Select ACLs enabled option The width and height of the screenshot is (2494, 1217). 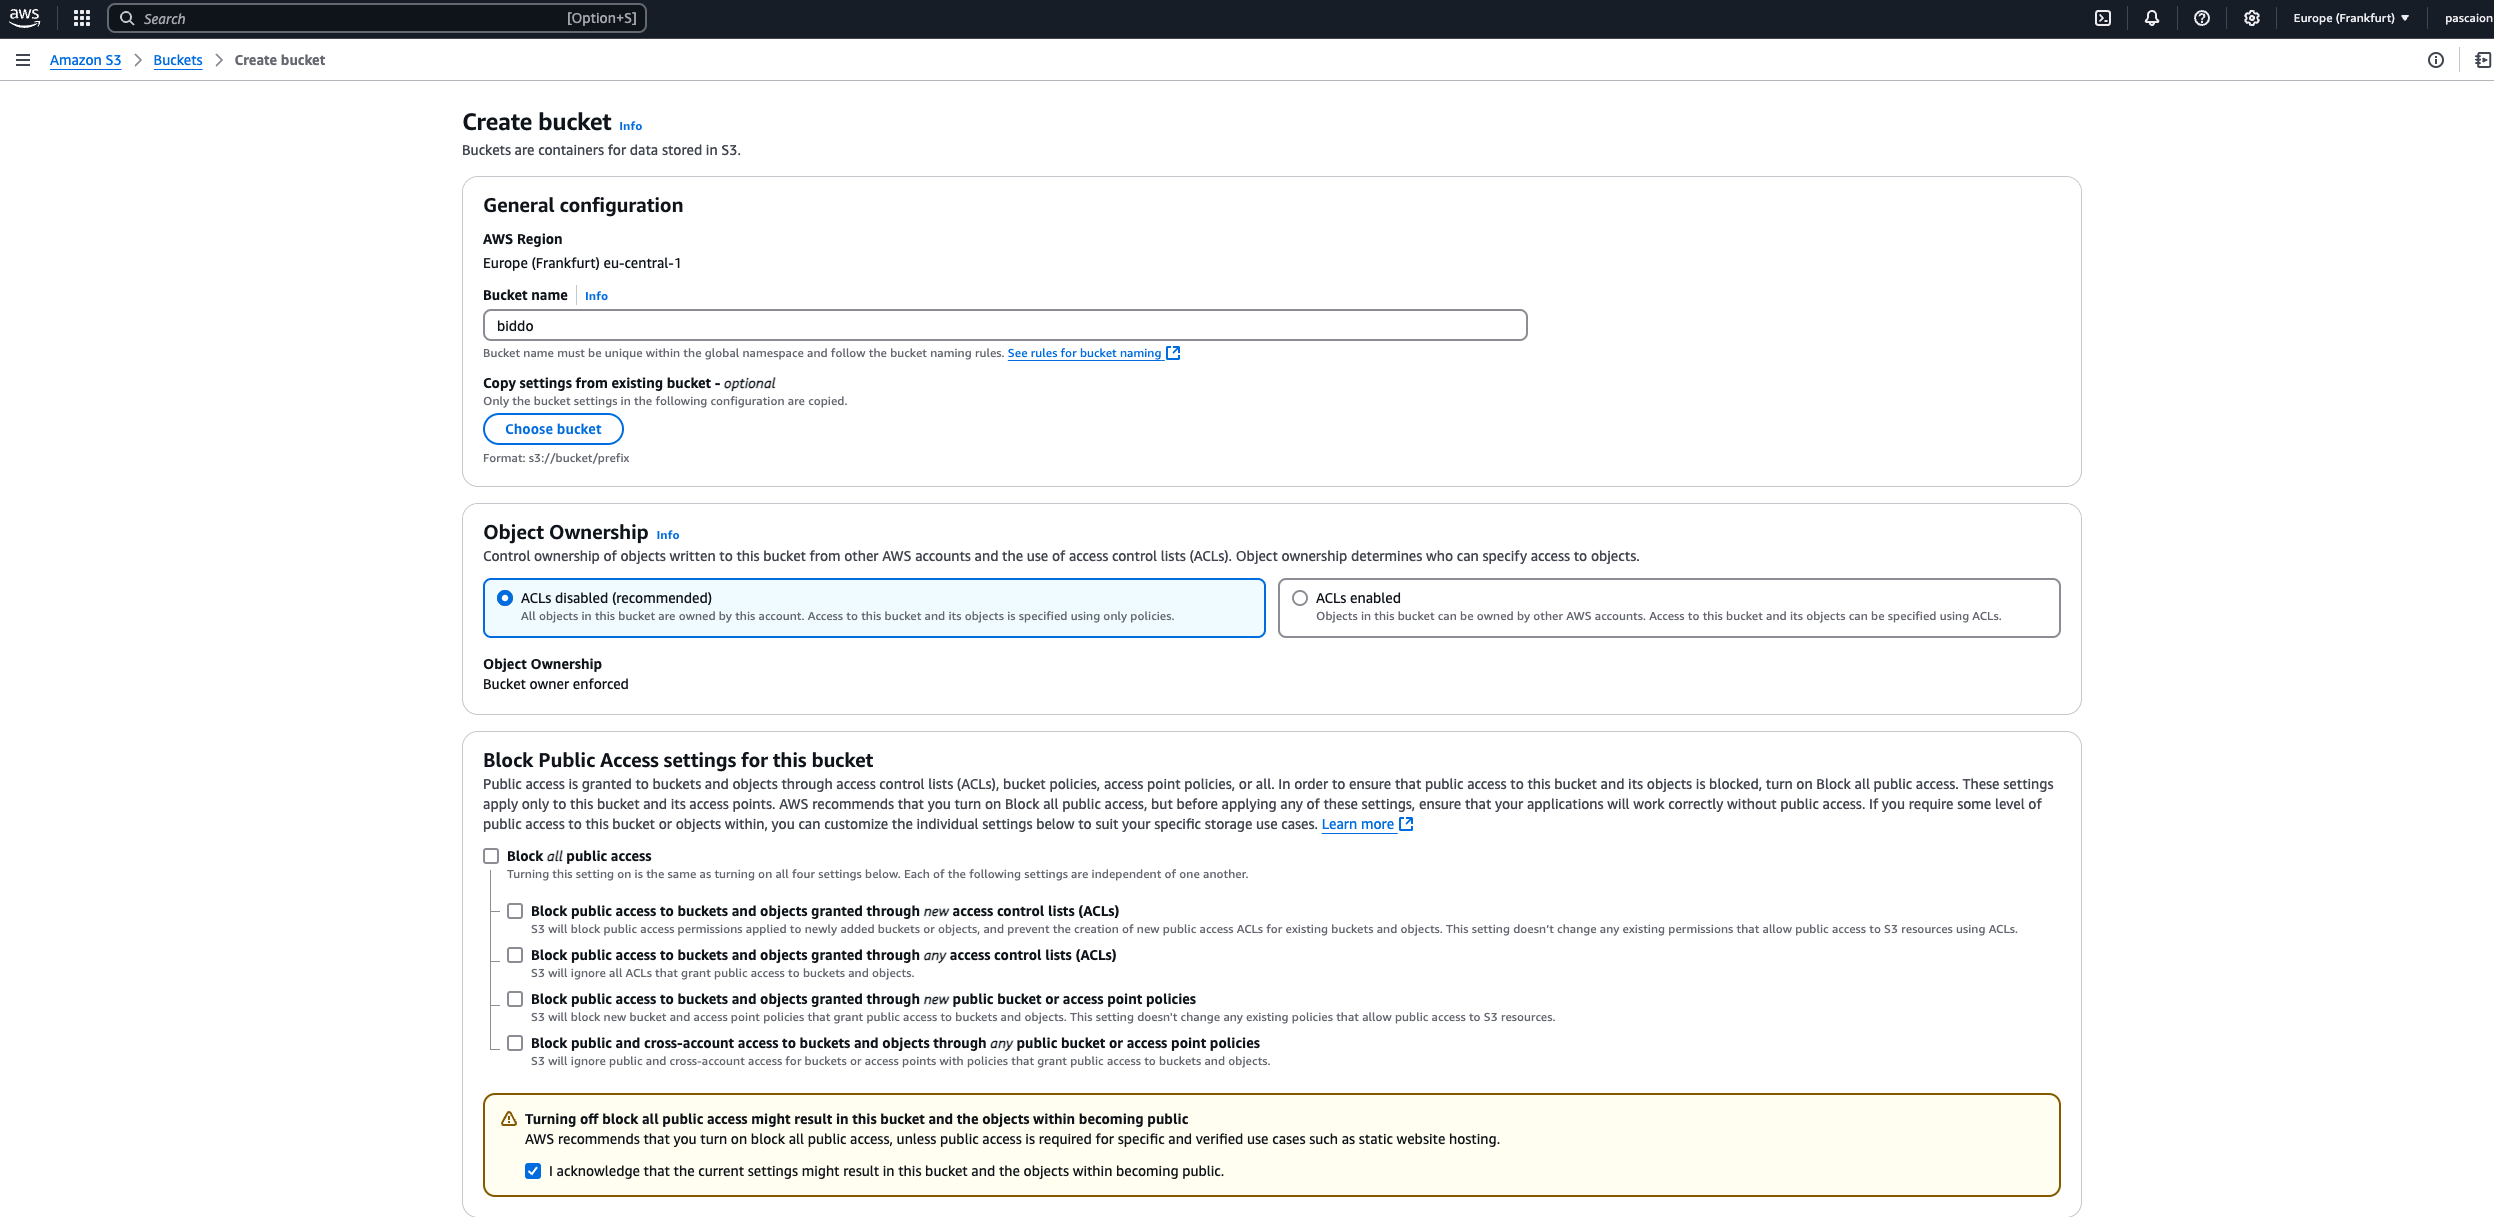click(x=1300, y=598)
